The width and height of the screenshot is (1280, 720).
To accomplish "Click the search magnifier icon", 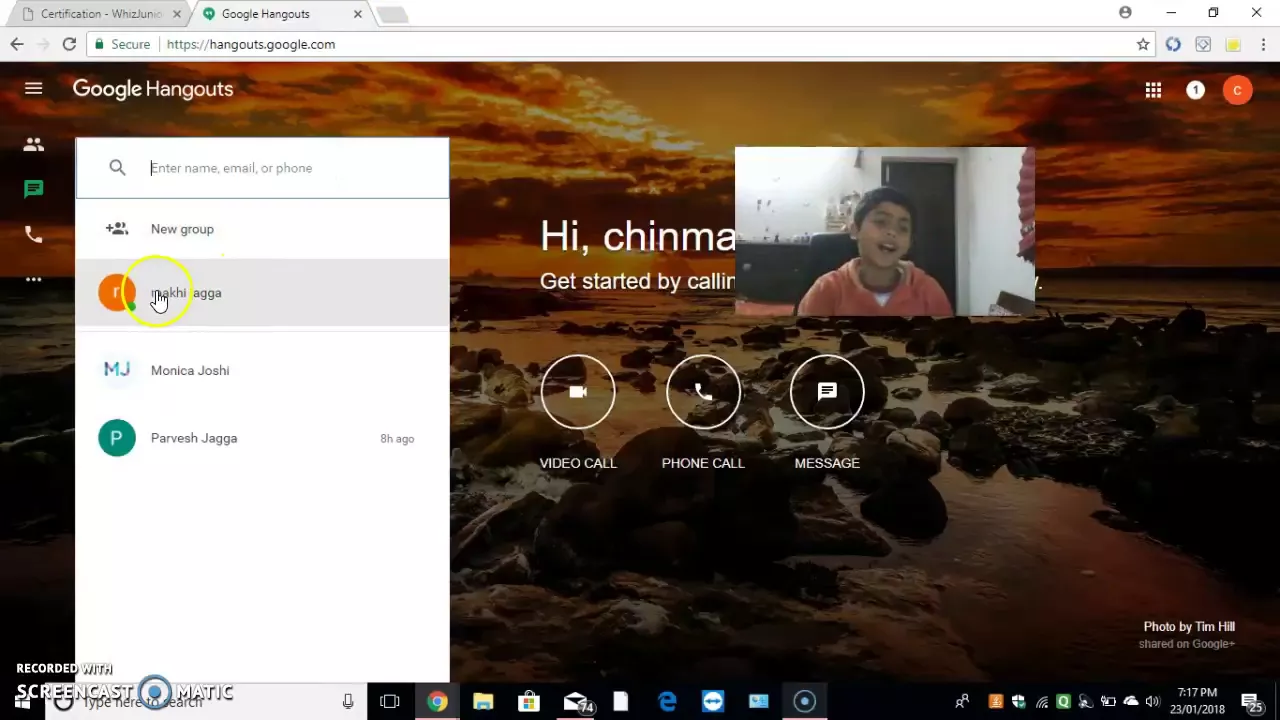I will click(x=117, y=168).
